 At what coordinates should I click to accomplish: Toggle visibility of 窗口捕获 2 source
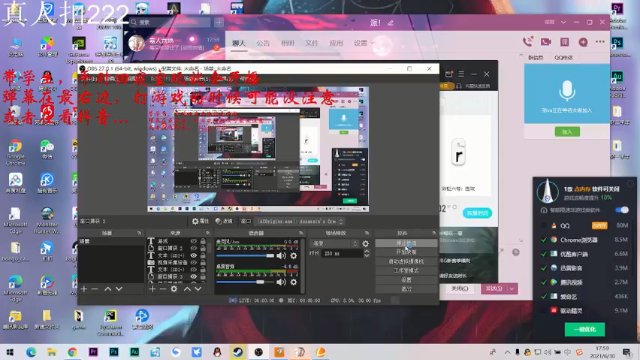coord(194,248)
